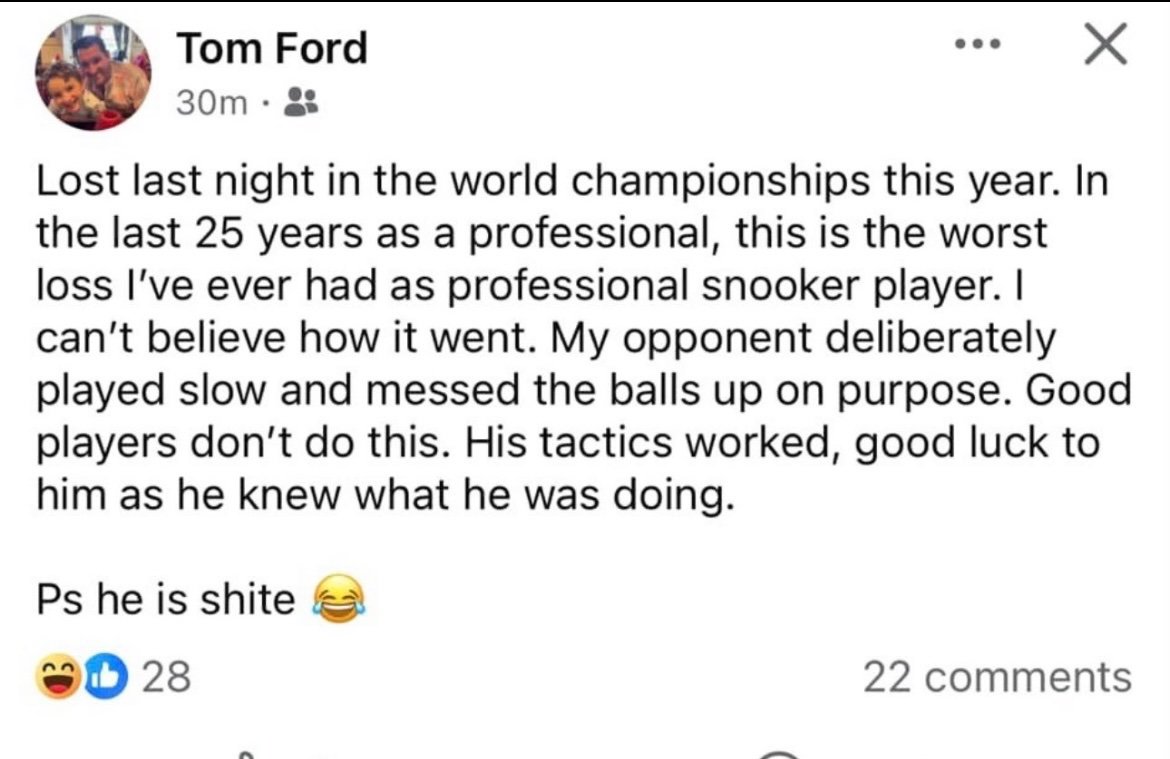The image size is (1170, 759).
Task: Click the Haha reaction emoji icon
Action: pos(57,676)
